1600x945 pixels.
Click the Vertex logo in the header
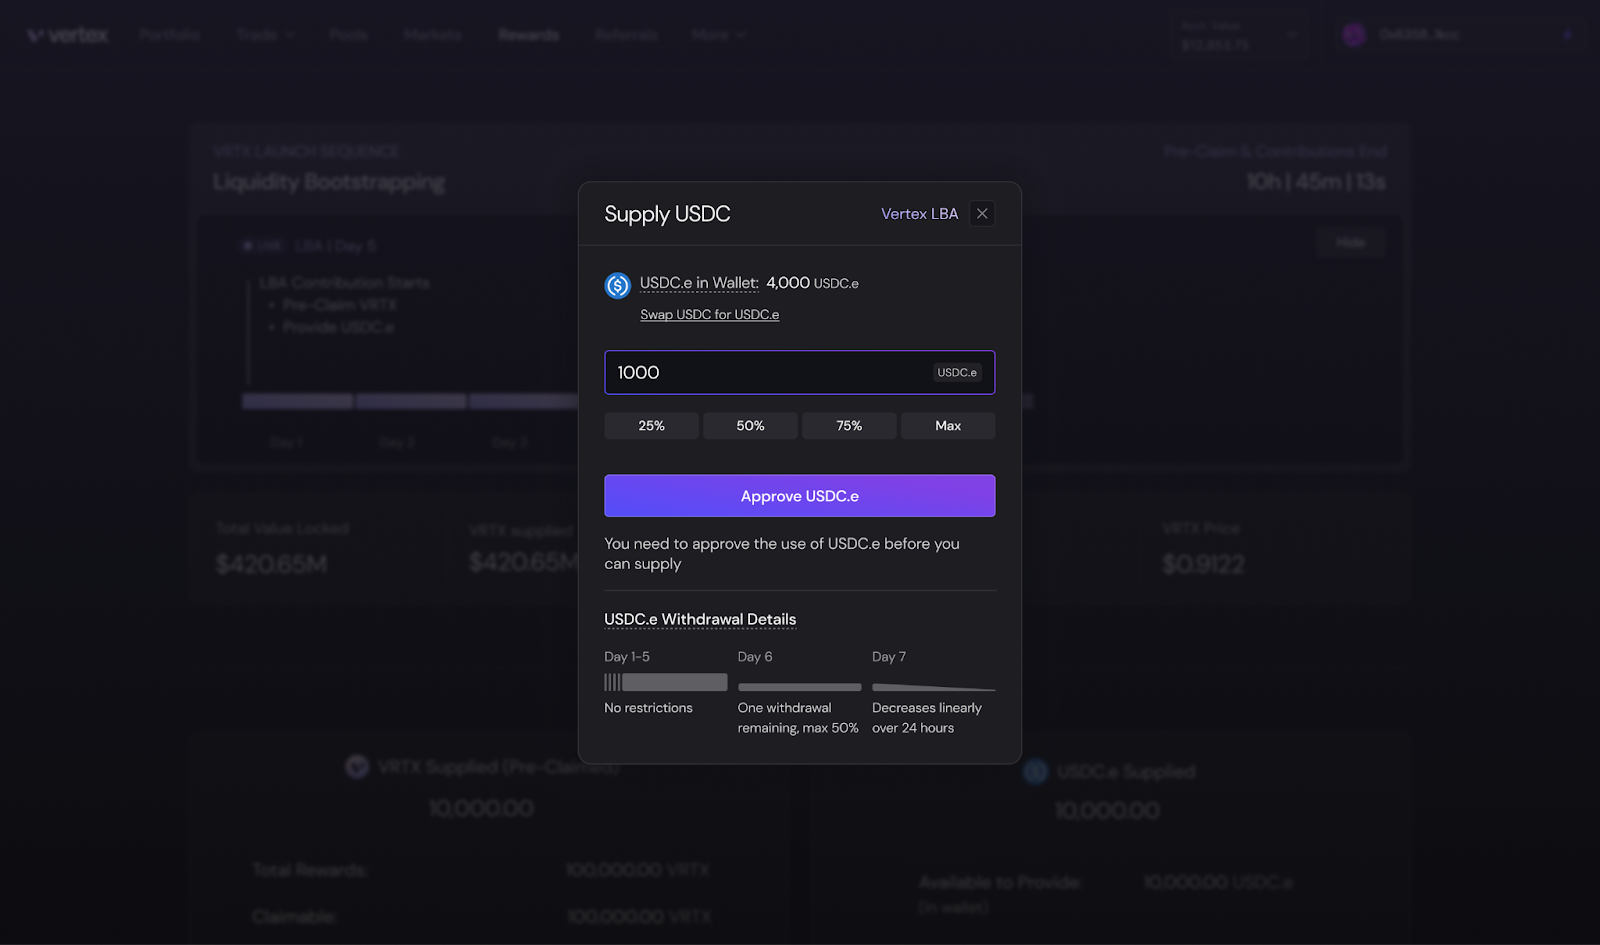click(68, 35)
